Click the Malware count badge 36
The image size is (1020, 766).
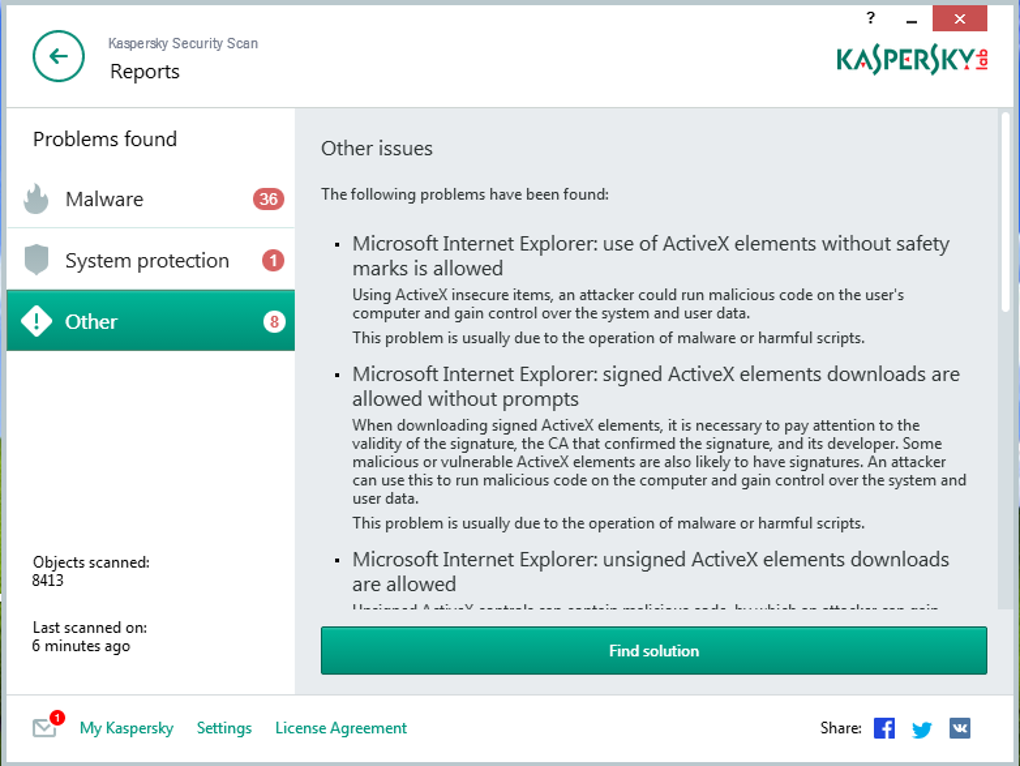click(x=268, y=199)
